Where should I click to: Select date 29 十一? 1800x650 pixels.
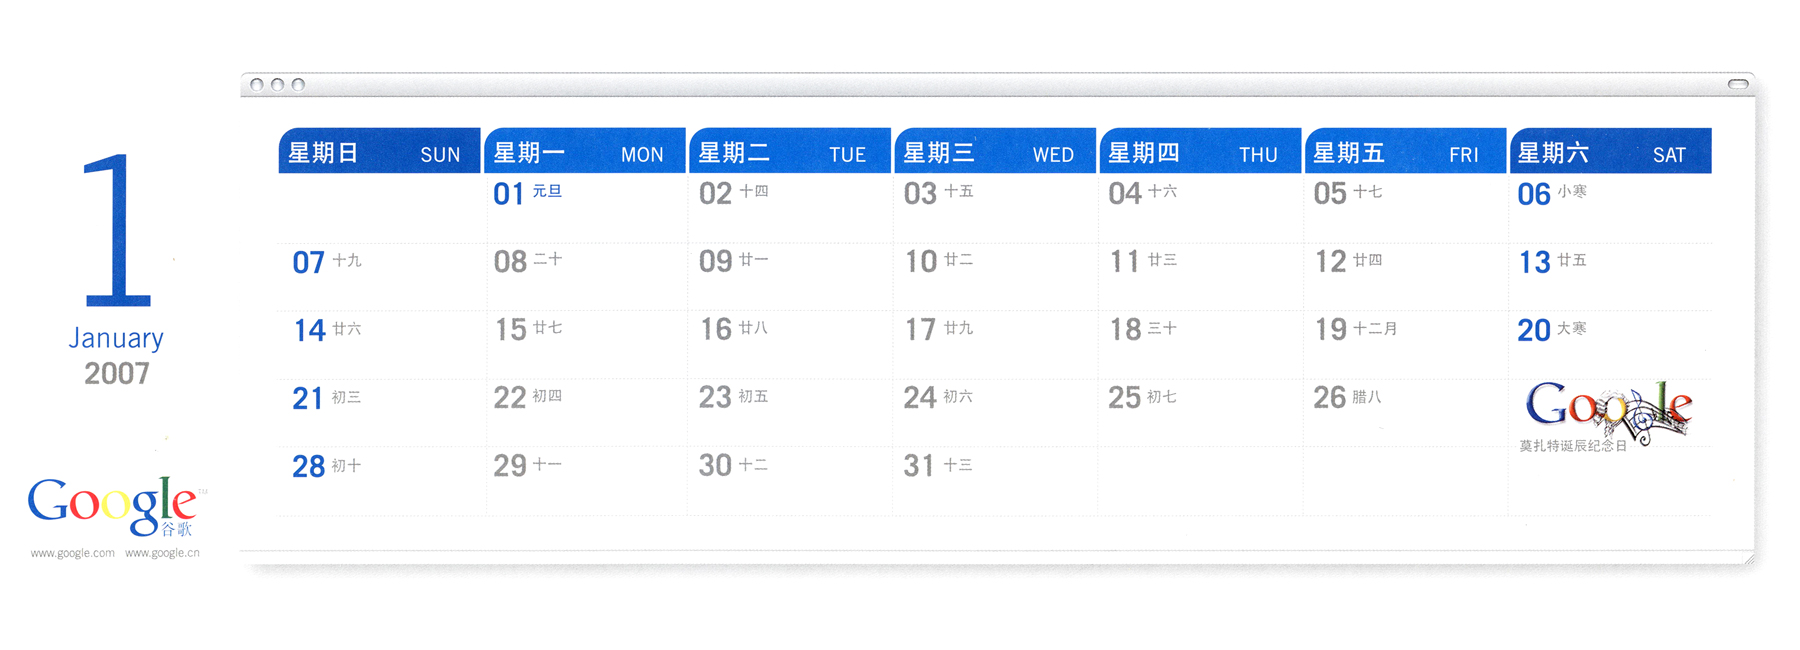point(528,465)
